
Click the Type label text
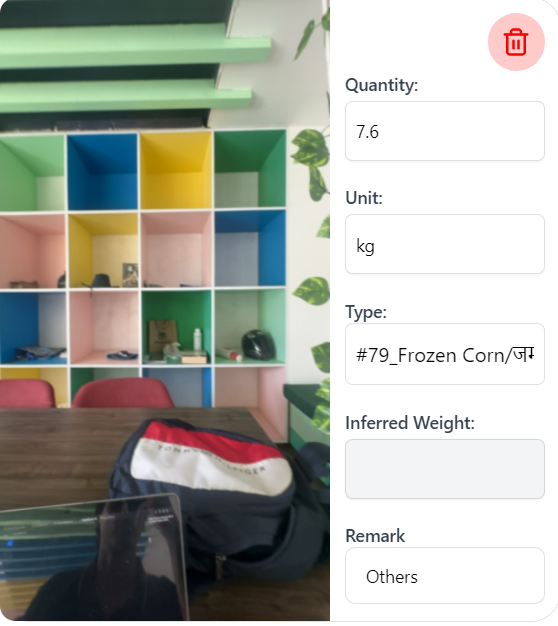click(366, 312)
